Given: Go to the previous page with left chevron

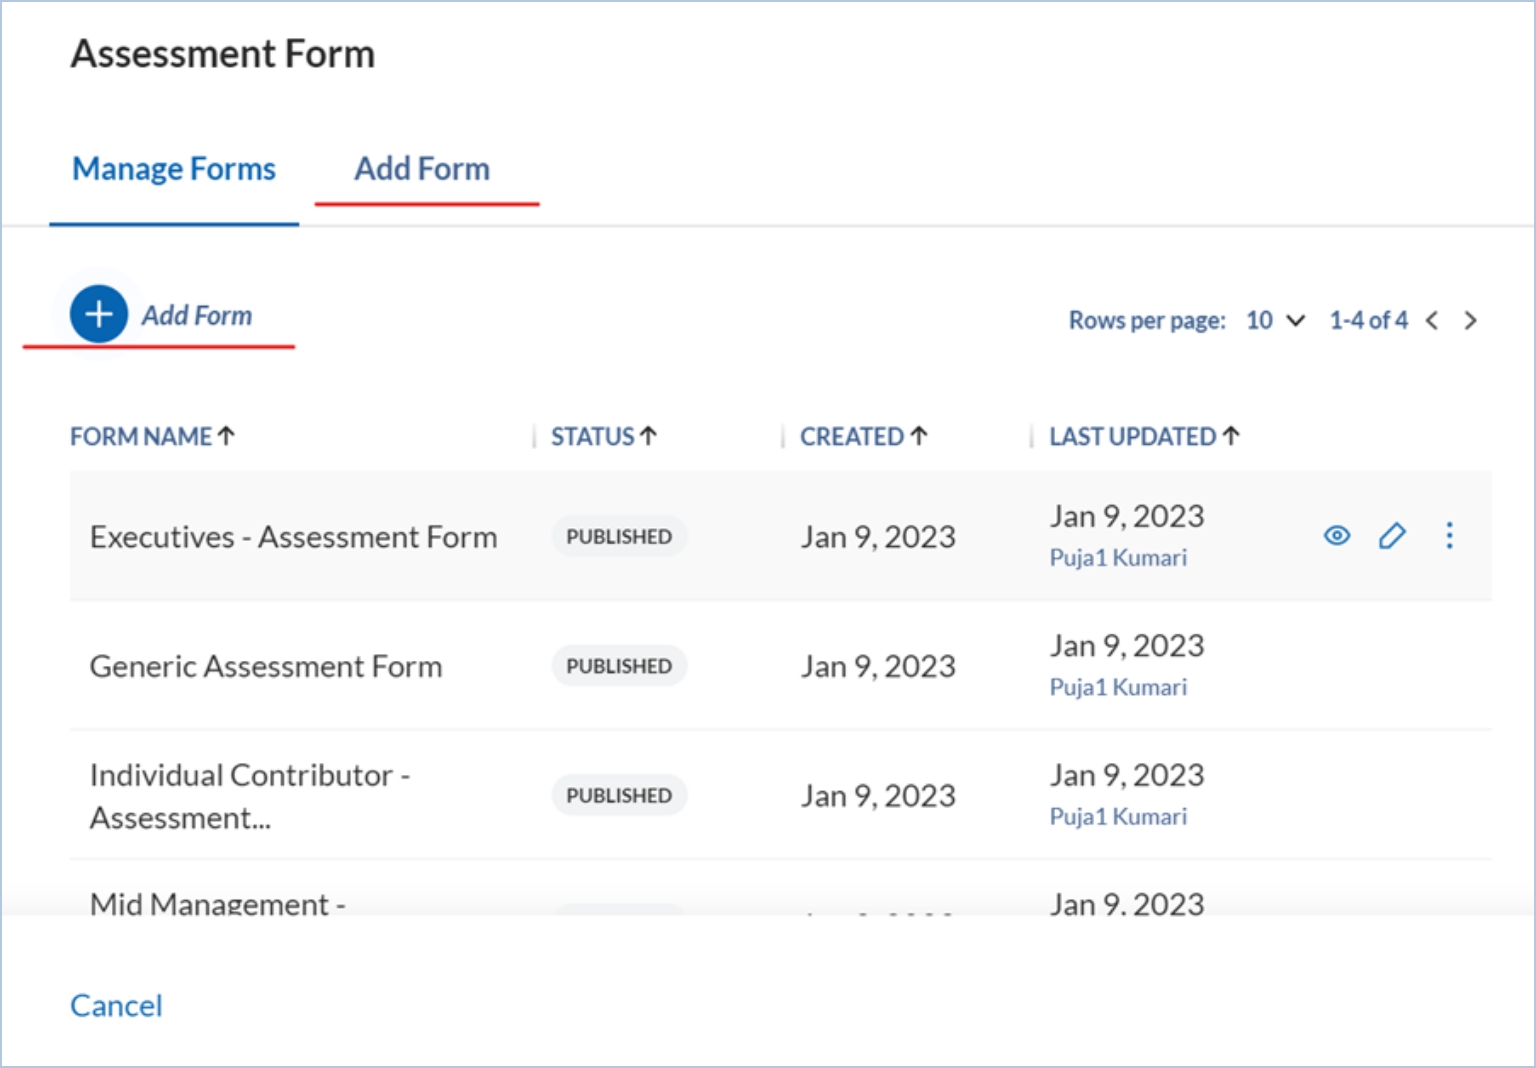Looking at the screenshot, I should (1432, 321).
